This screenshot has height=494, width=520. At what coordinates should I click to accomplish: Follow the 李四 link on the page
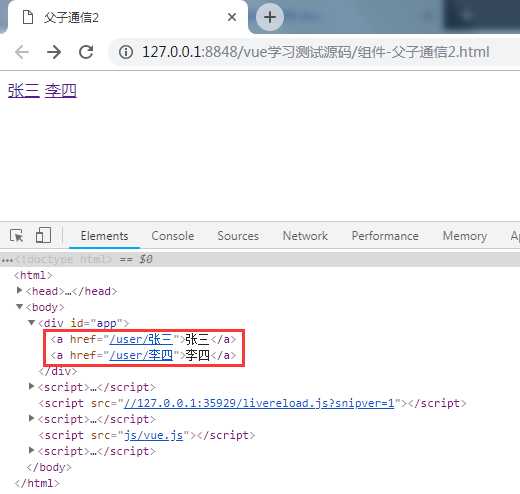click(60, 91)
